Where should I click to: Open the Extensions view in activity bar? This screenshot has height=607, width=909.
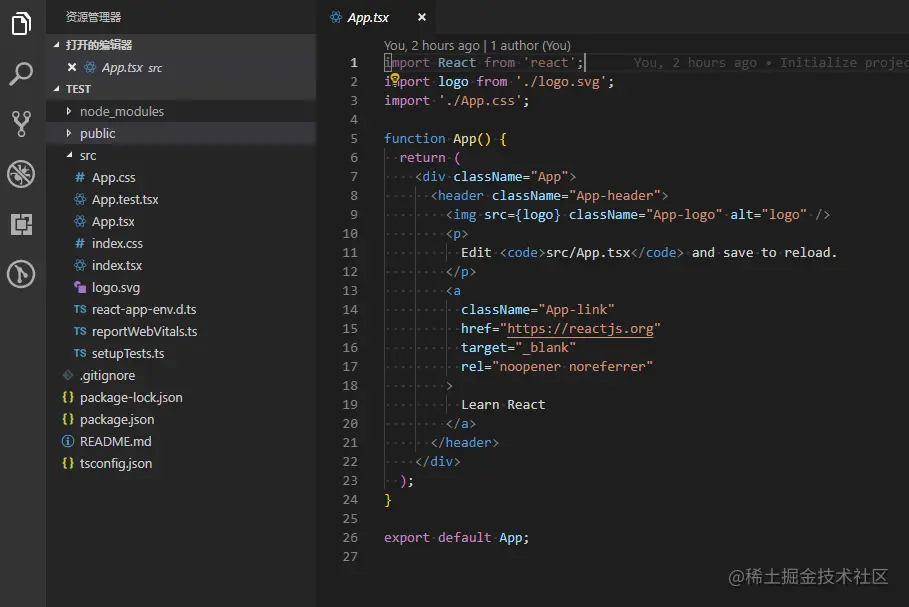pyautogui.click(x=21, y=224)
